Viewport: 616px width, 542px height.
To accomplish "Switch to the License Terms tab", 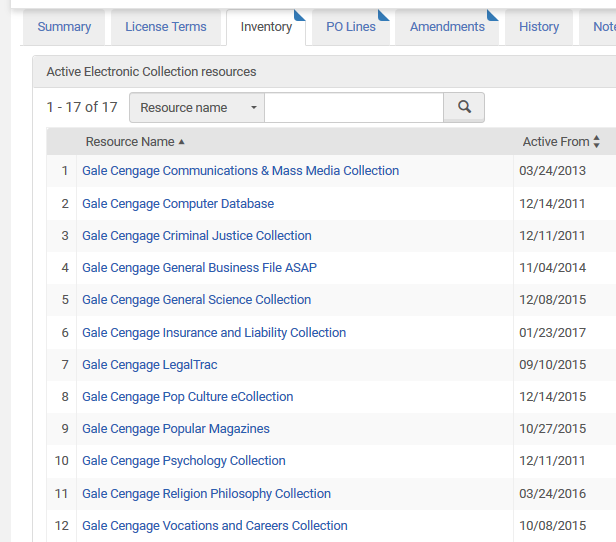I will click(x=165, y=27).
